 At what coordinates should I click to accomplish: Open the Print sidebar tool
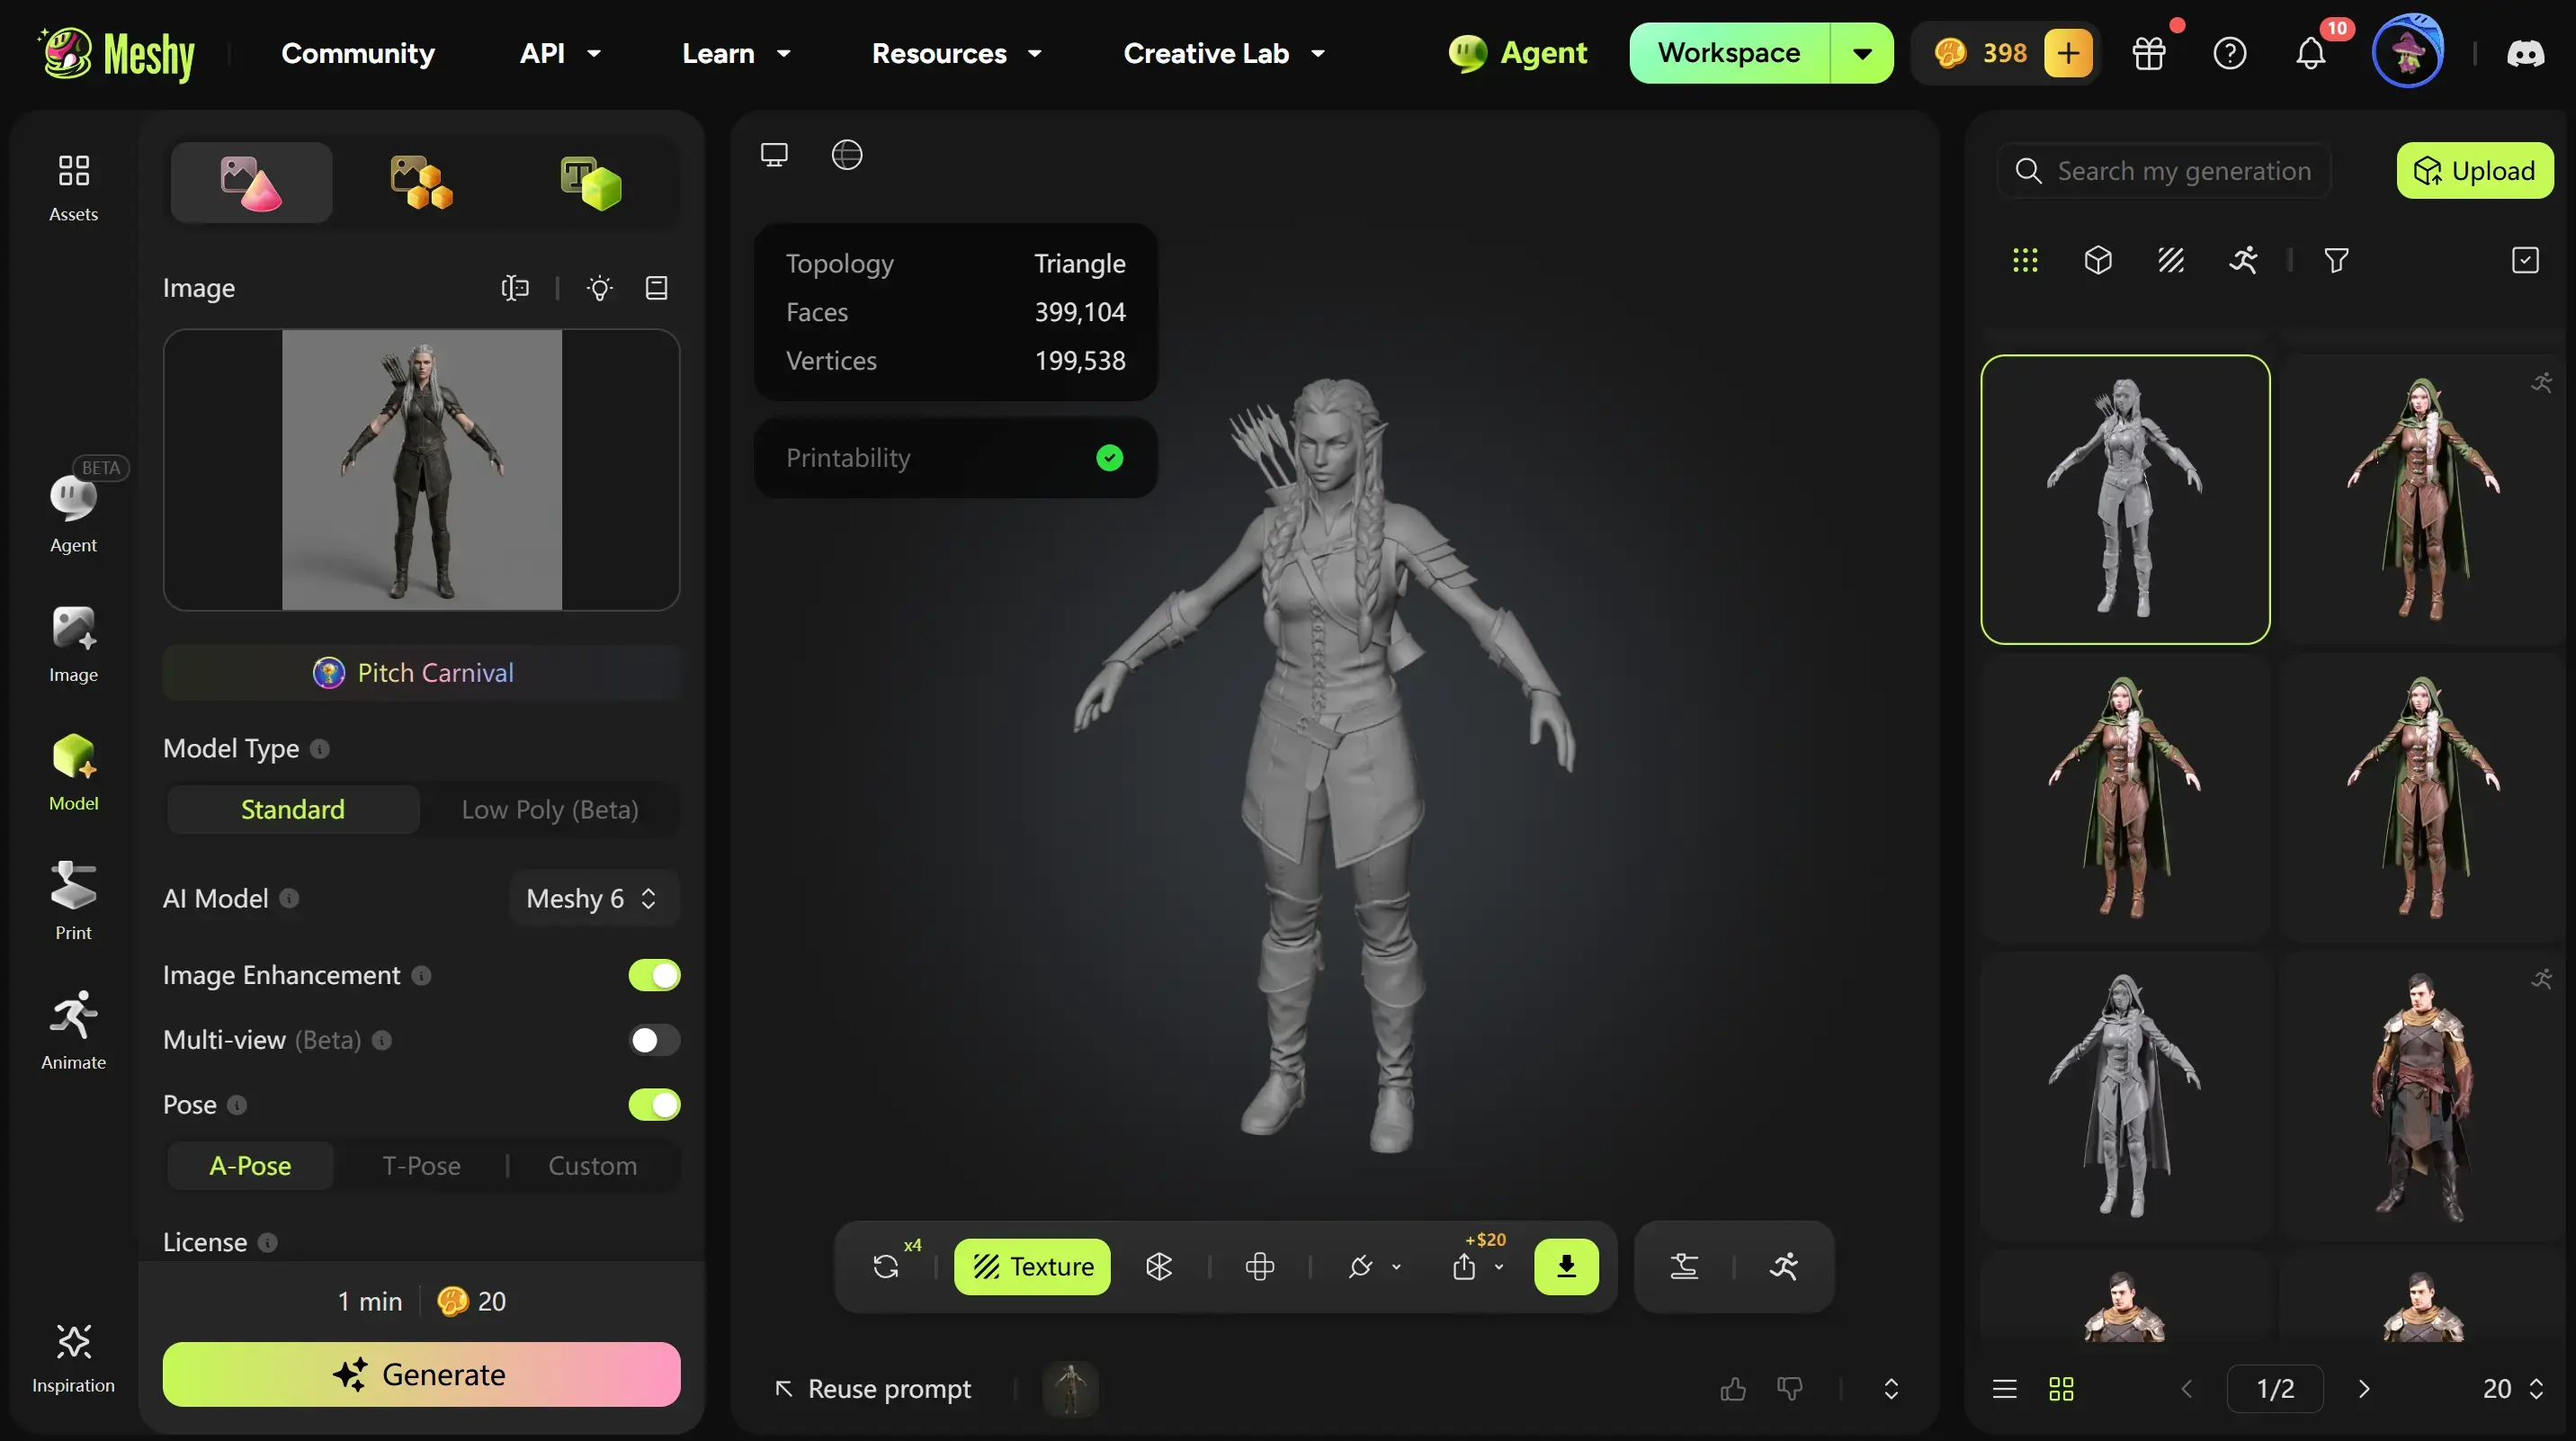coord(73,900)
